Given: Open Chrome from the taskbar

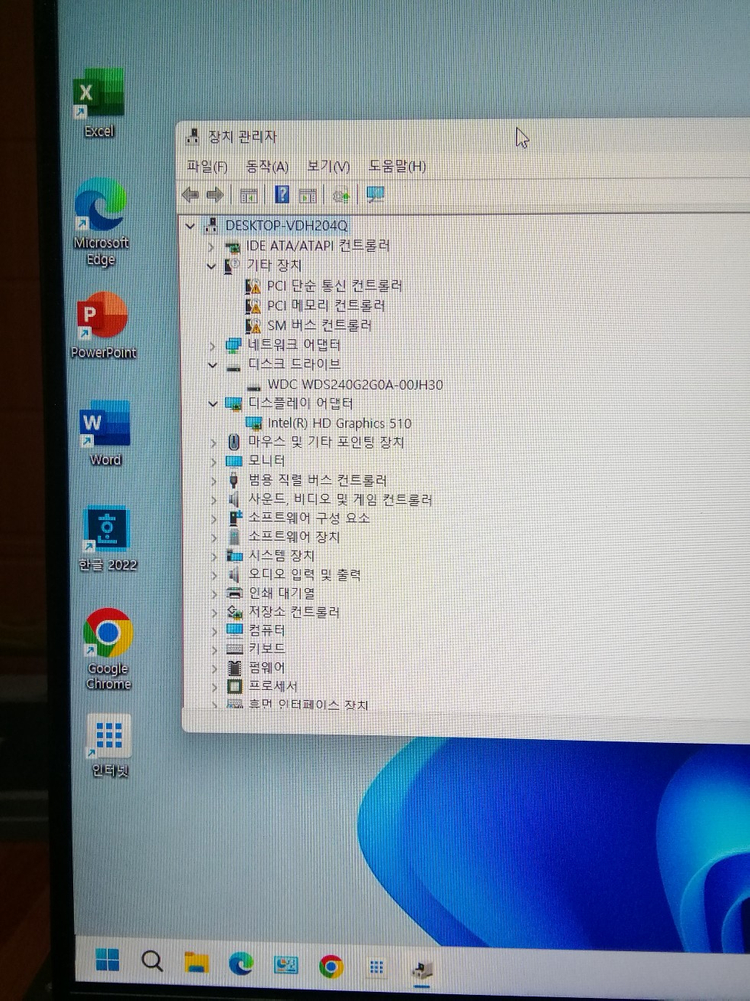Looking at the screenshot, I should [331, 967].
